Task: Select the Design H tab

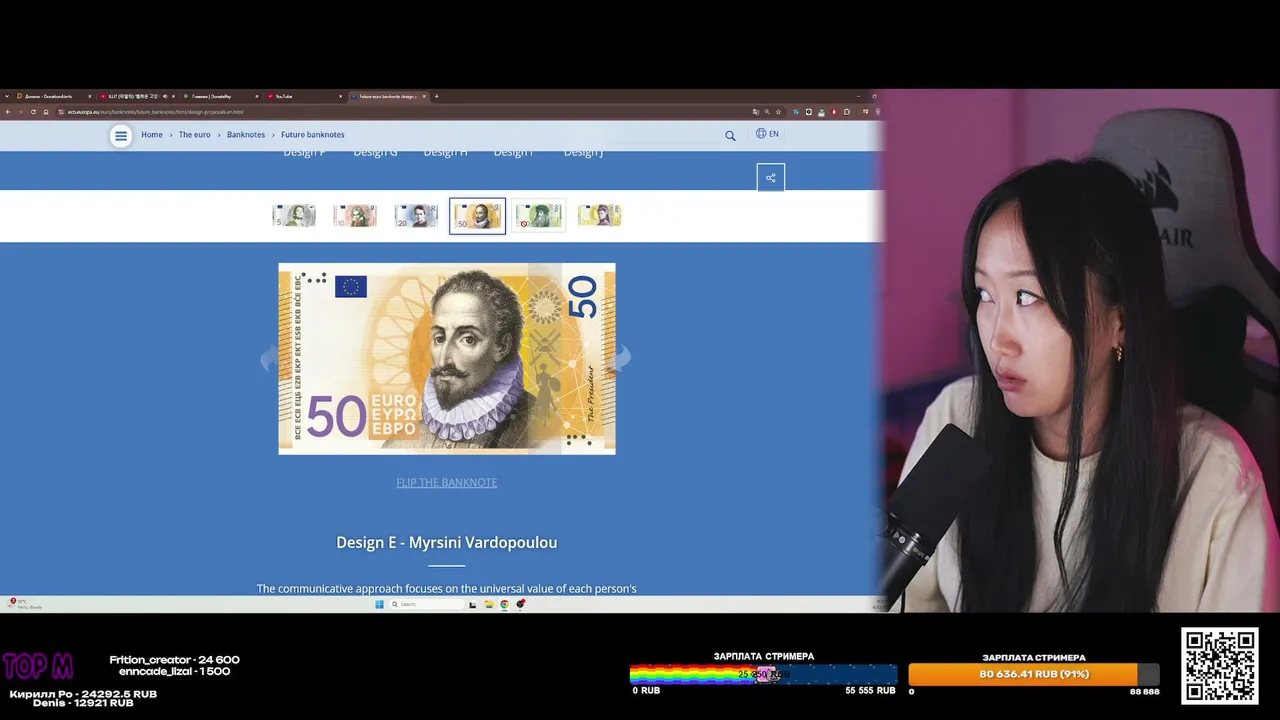Action: point(445,153)
